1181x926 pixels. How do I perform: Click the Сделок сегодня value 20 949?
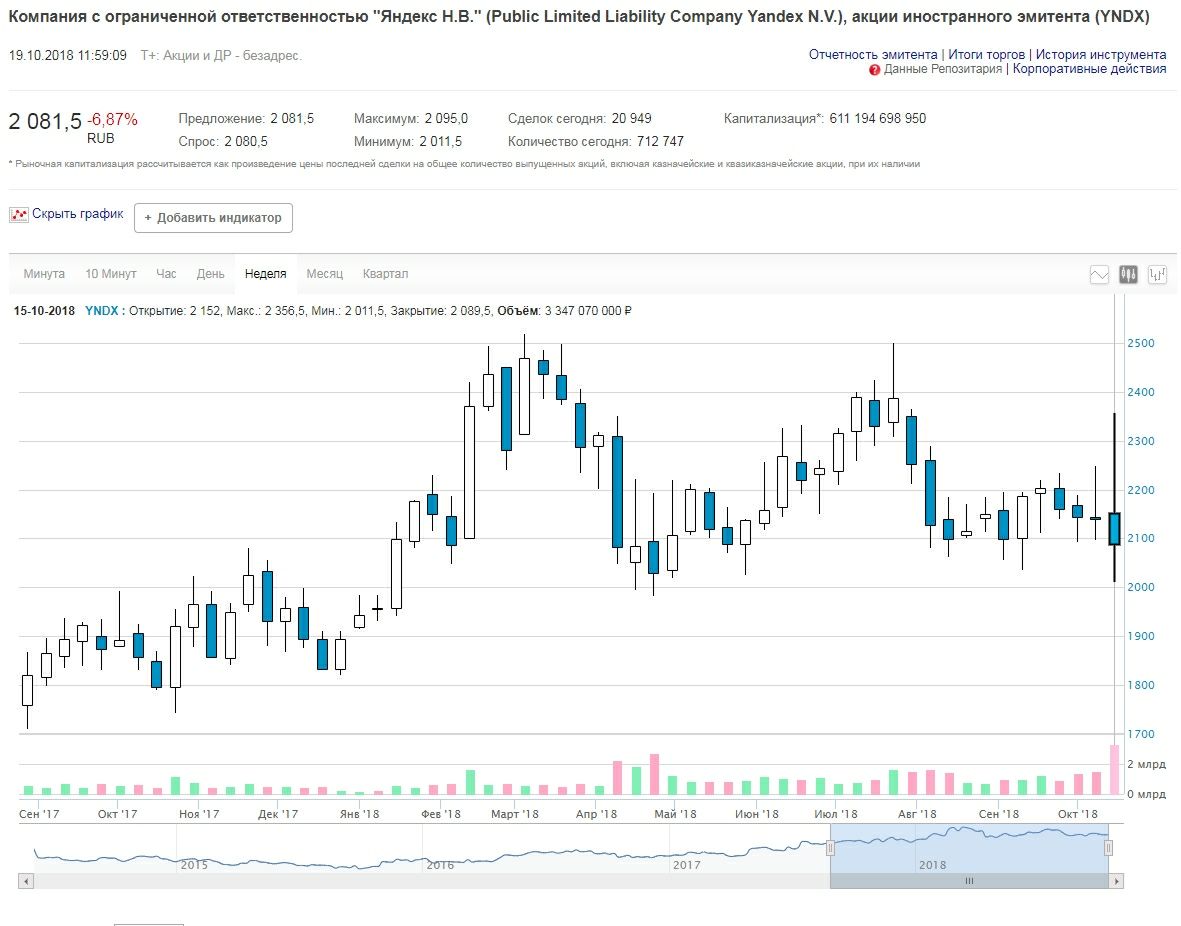pos(631,118)
